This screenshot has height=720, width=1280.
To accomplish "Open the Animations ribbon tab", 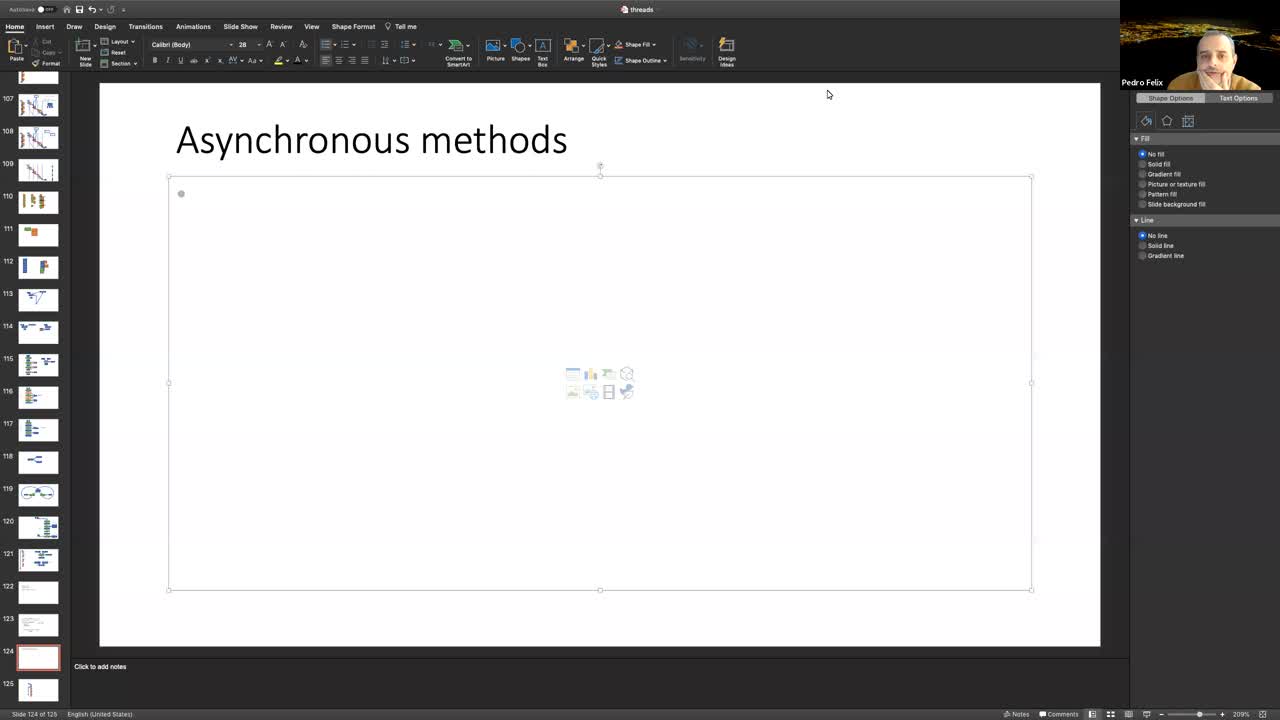I will tap(193, 27).
